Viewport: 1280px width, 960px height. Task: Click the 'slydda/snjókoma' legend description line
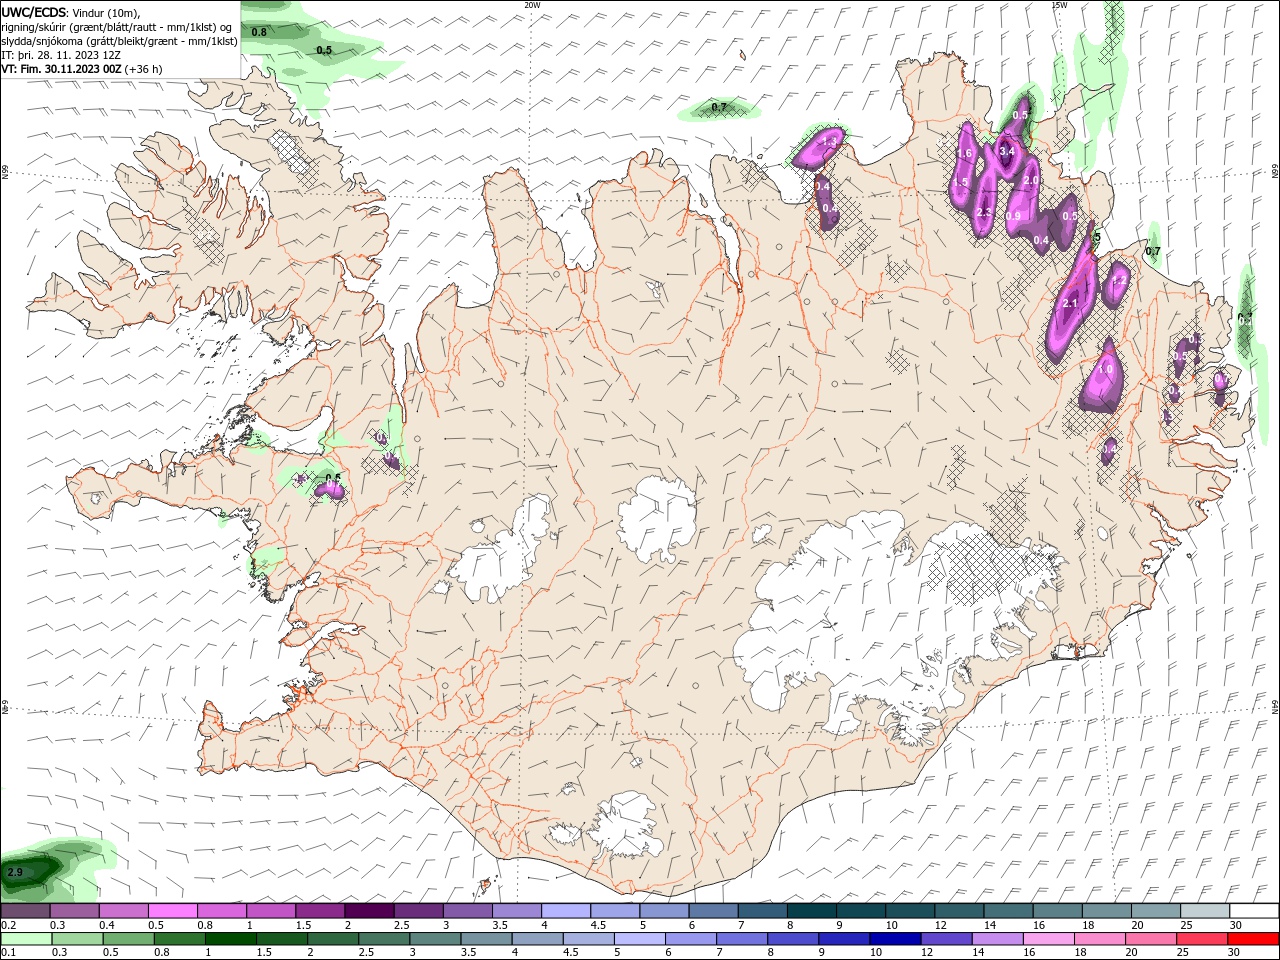tap(119, 41)
